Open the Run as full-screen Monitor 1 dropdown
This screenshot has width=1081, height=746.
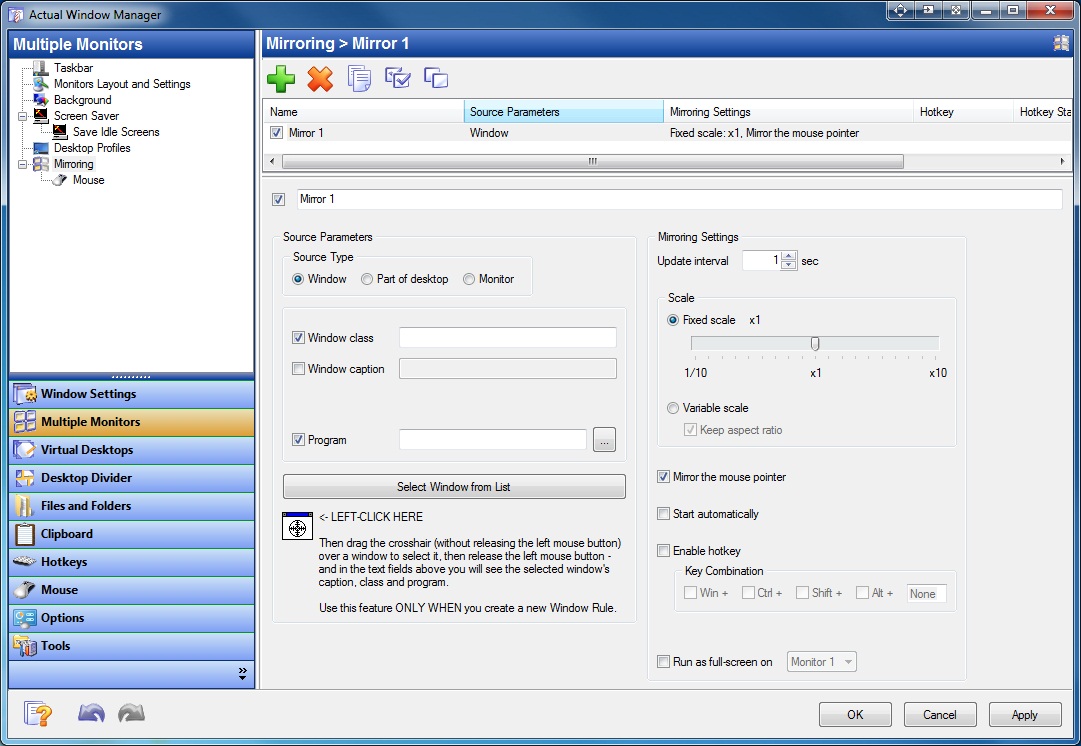pos(822,662)
